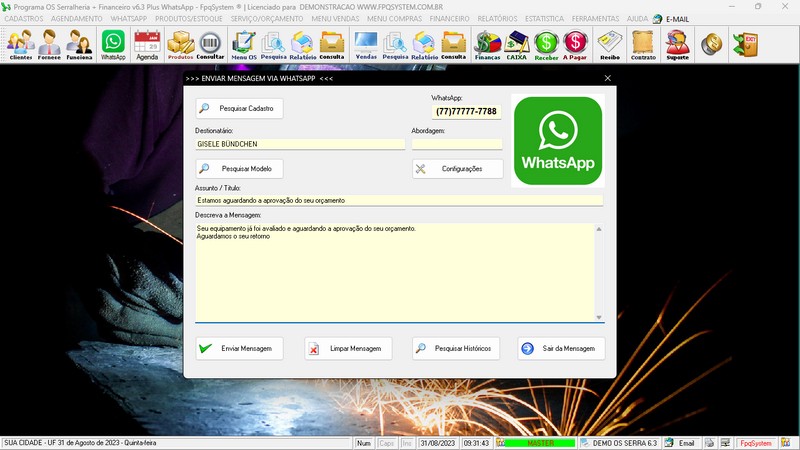
Task: Click the WhatsApp phone number field
Action: [466, 111]
